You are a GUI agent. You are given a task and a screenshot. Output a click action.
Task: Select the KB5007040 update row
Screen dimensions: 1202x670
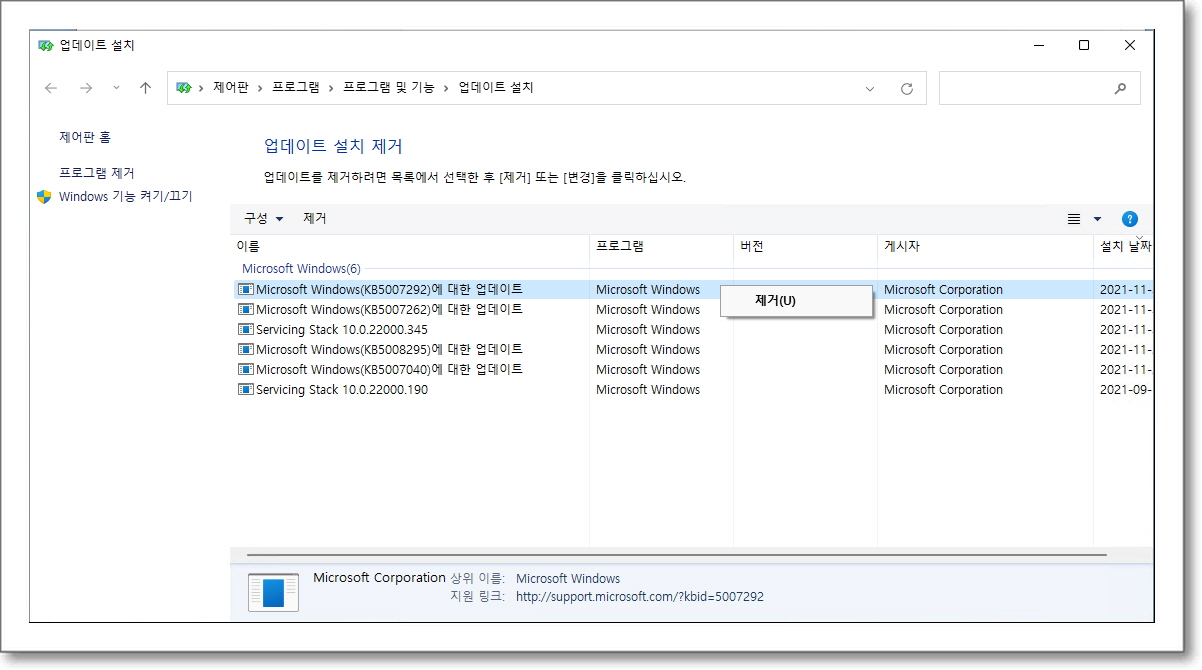(x=693, y=370)
